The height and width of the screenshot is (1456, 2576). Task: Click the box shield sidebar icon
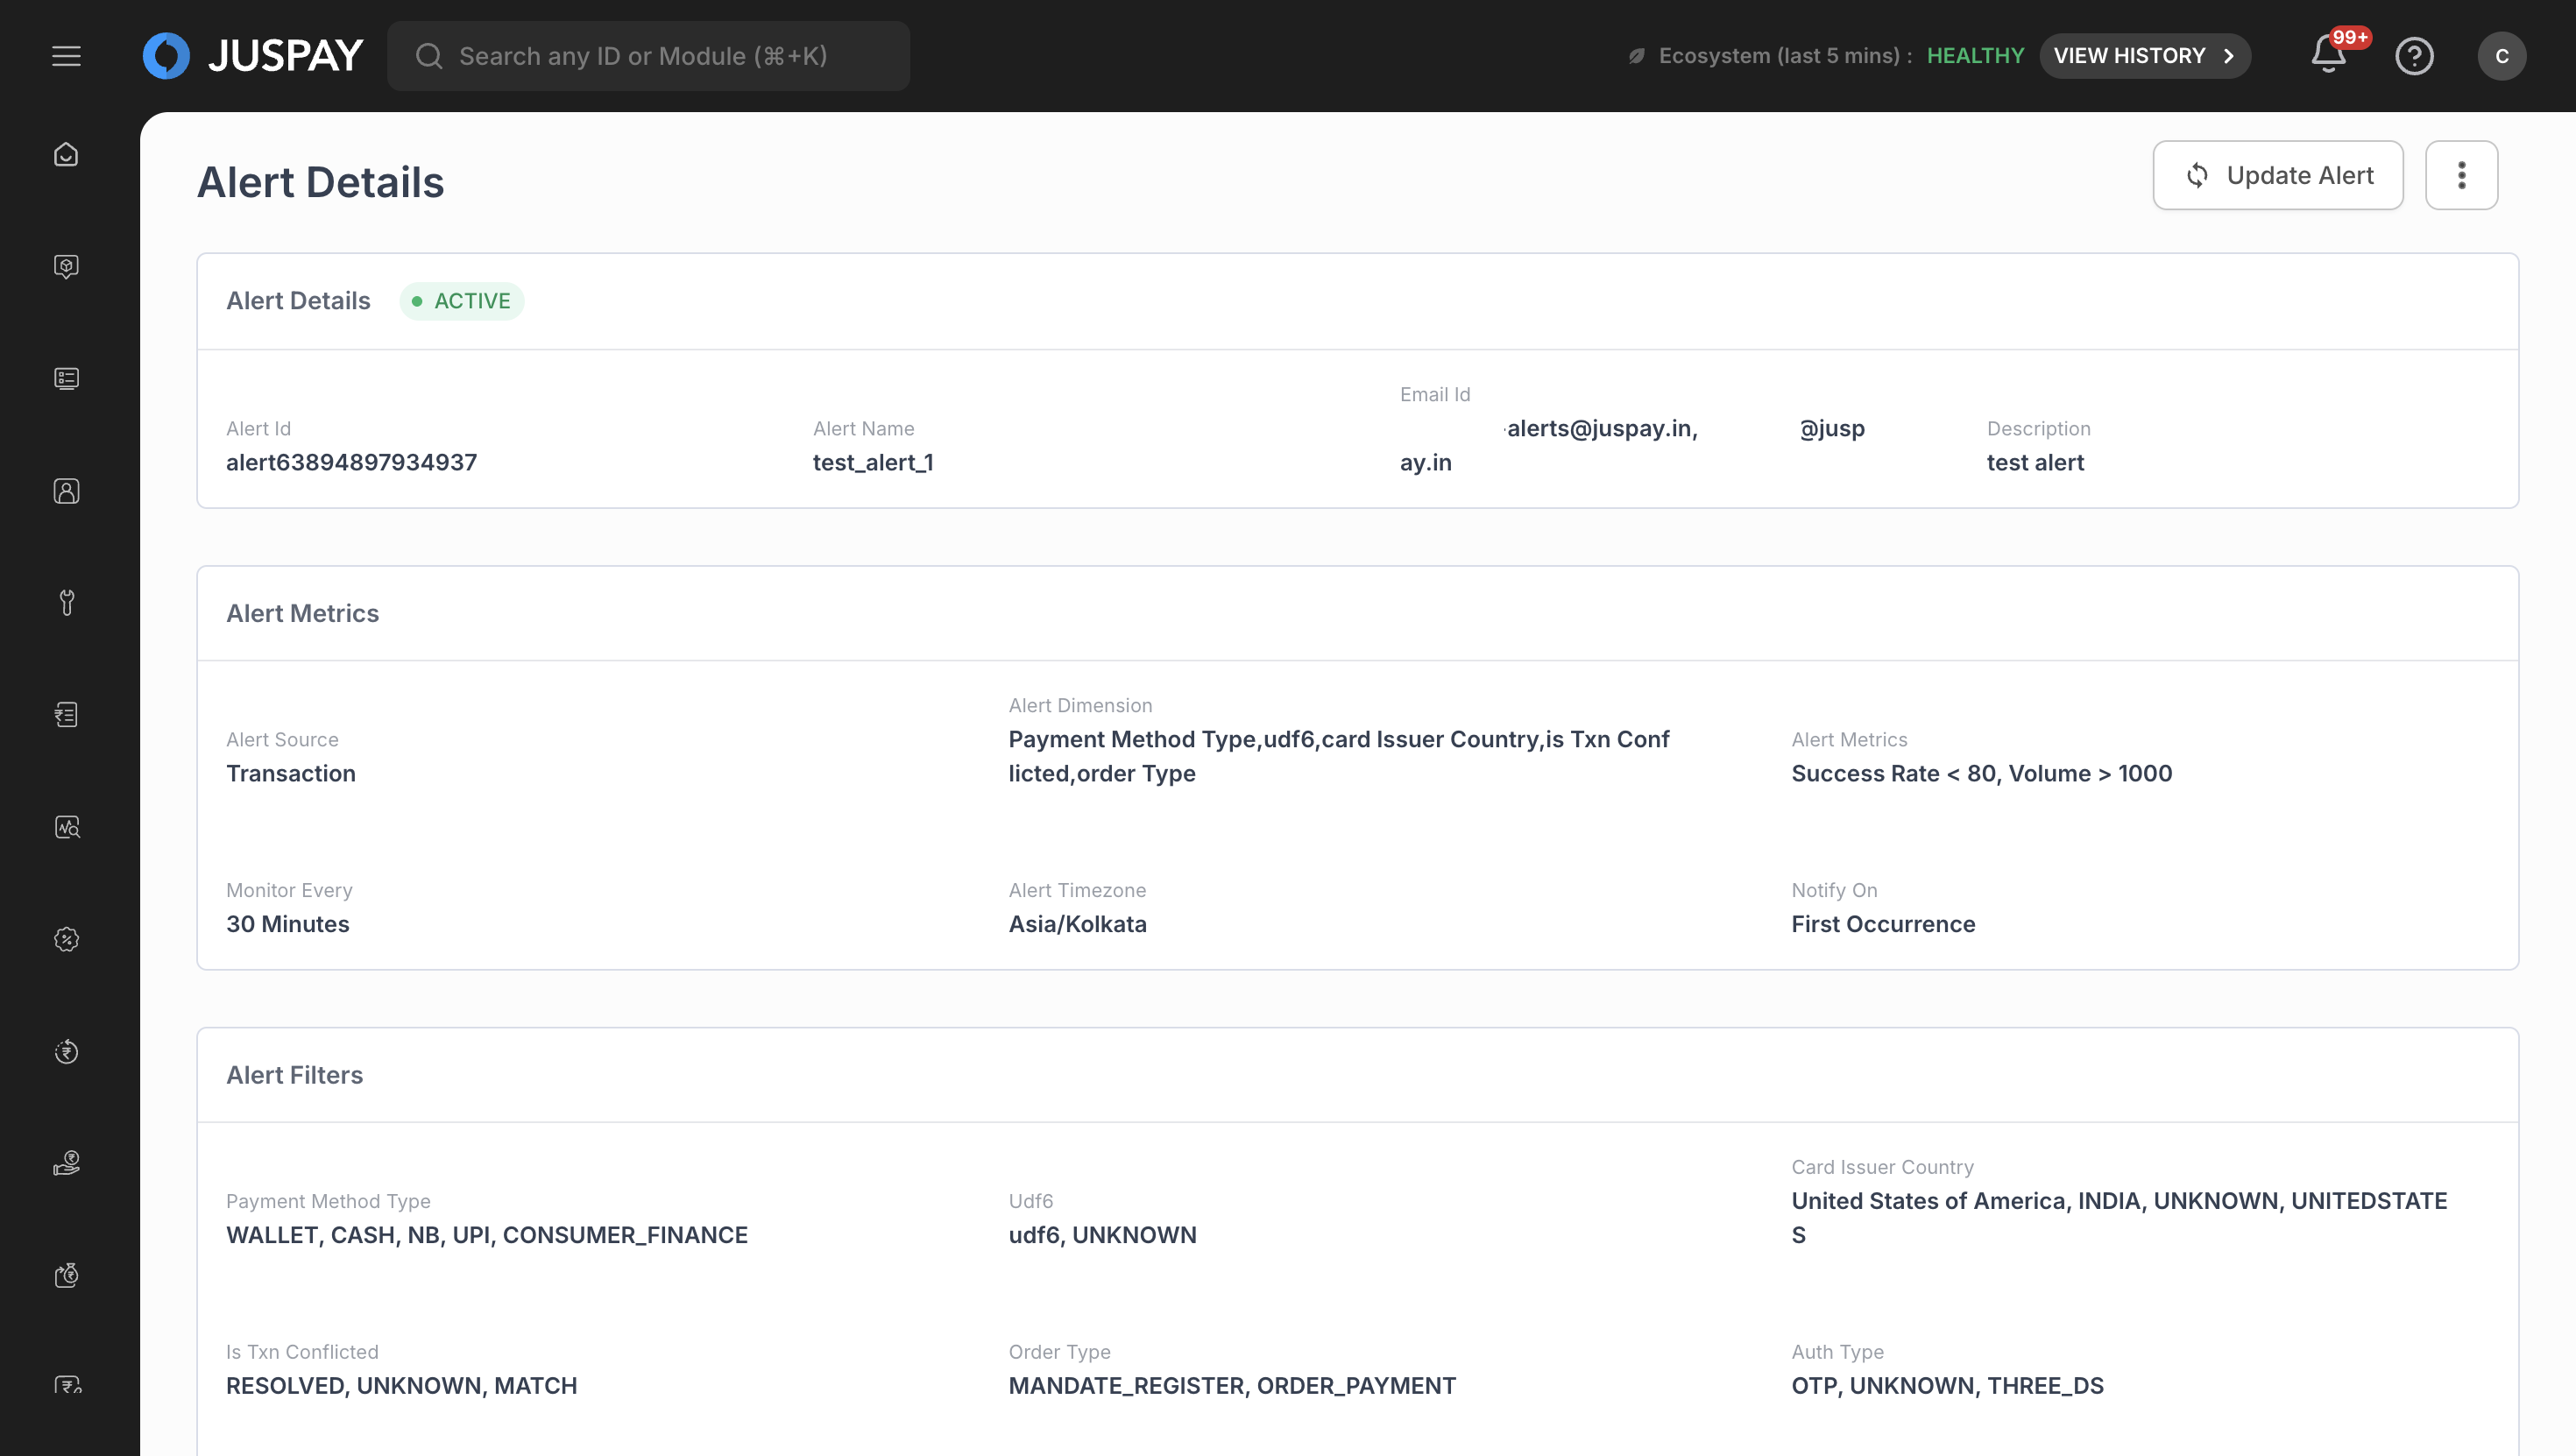pyautogui.click(x=66, y=266)
